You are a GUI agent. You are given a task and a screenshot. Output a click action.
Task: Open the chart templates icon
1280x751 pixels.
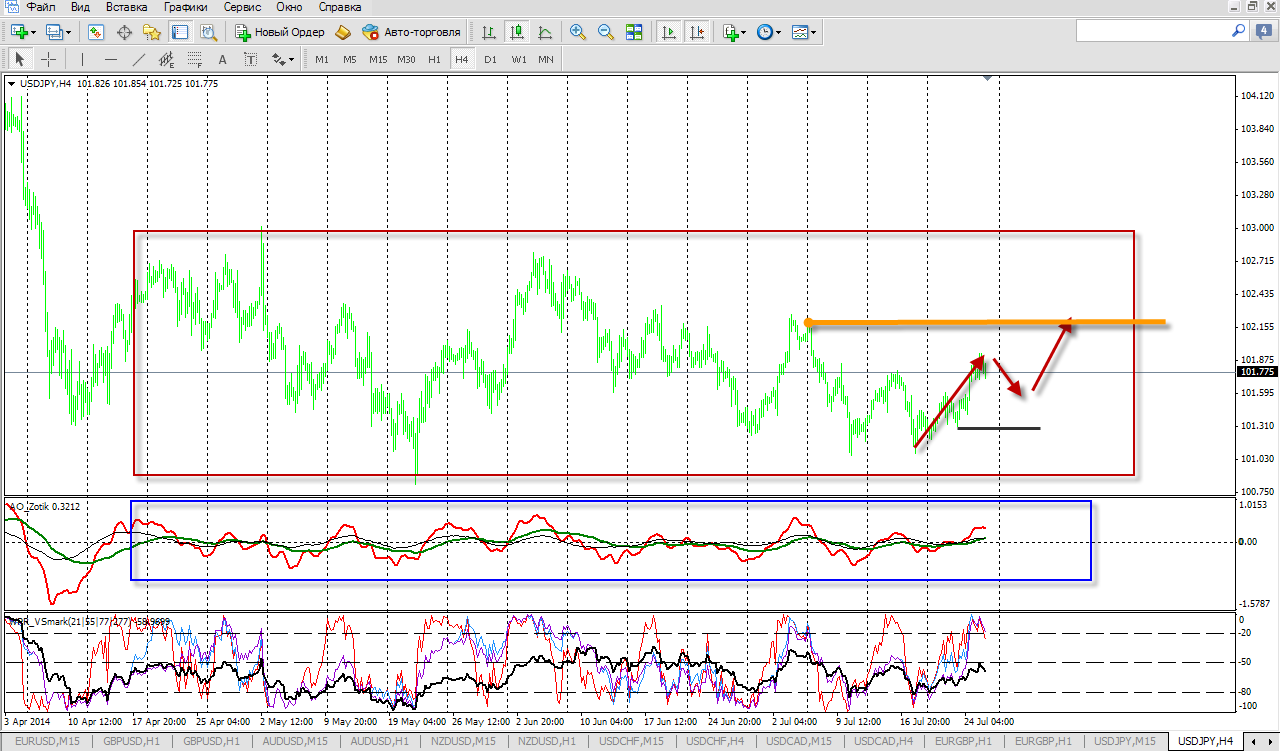(x=800, y=32)
